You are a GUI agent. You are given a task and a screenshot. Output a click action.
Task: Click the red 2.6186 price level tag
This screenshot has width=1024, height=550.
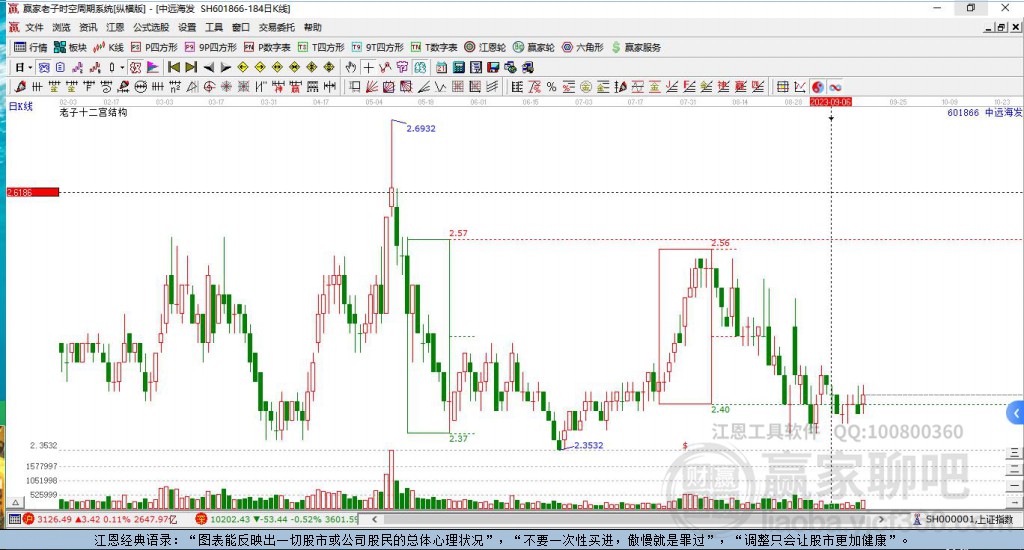tap(33, 192)
